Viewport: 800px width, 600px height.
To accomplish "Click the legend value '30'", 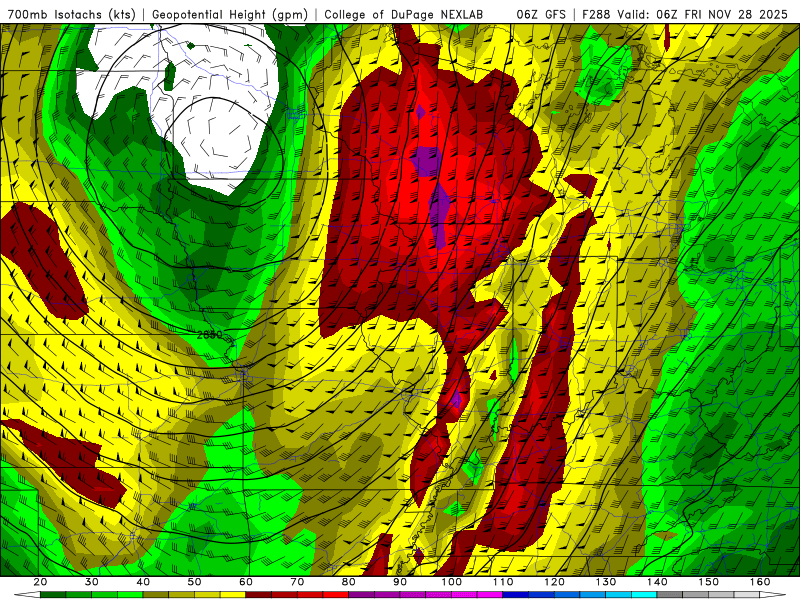I will [92, 582].
